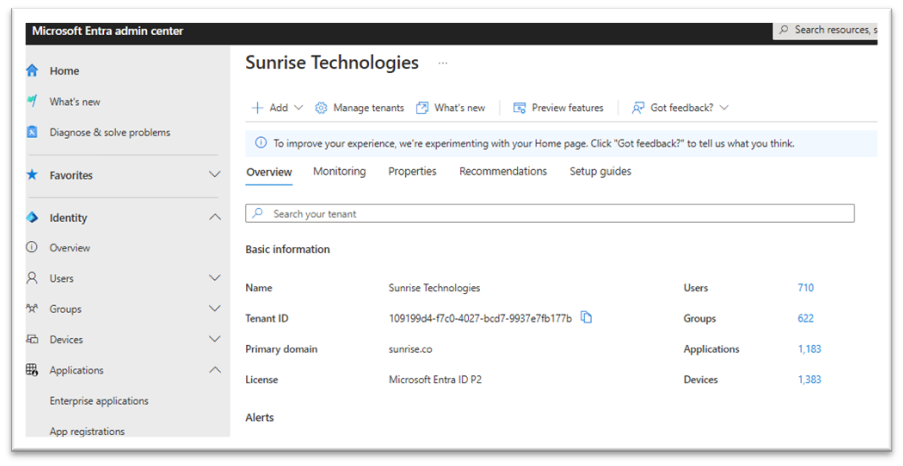
Task: Open the Applications count link 1,183
Action: 810,348
